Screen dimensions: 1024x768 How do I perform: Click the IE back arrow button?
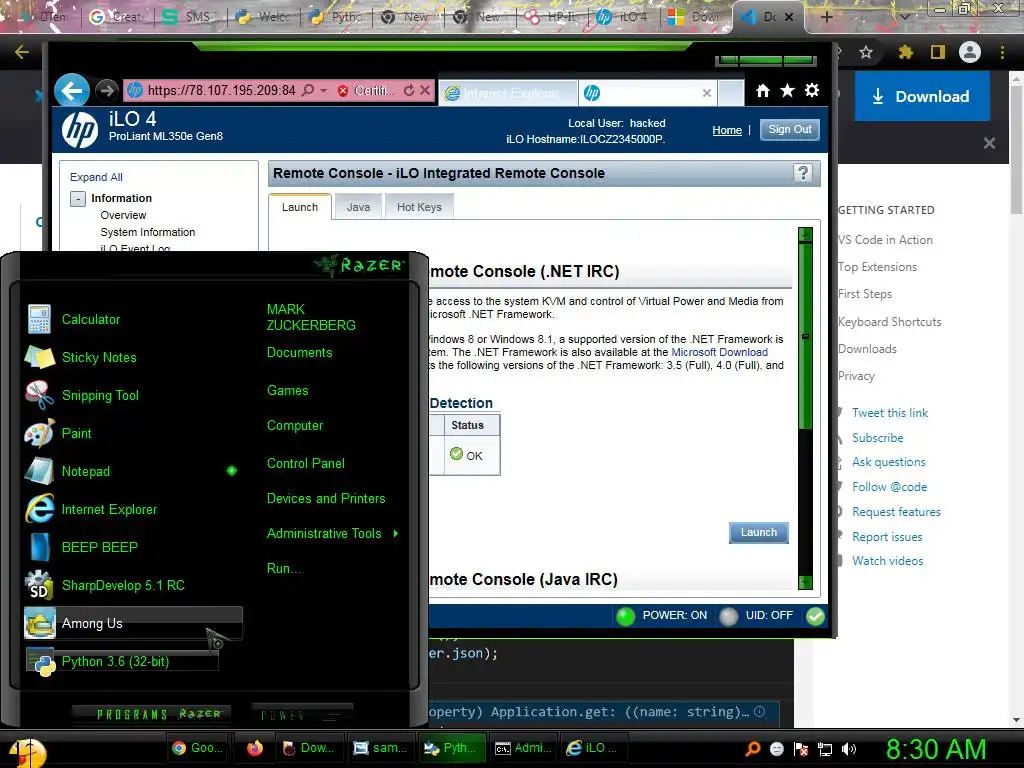pyautogui.click(x=72, y=90)
